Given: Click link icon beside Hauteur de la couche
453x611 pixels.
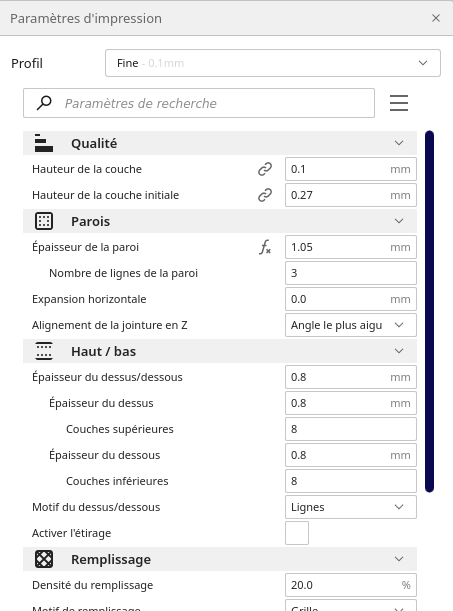Looking at the screenshot, I should [265, 169].
